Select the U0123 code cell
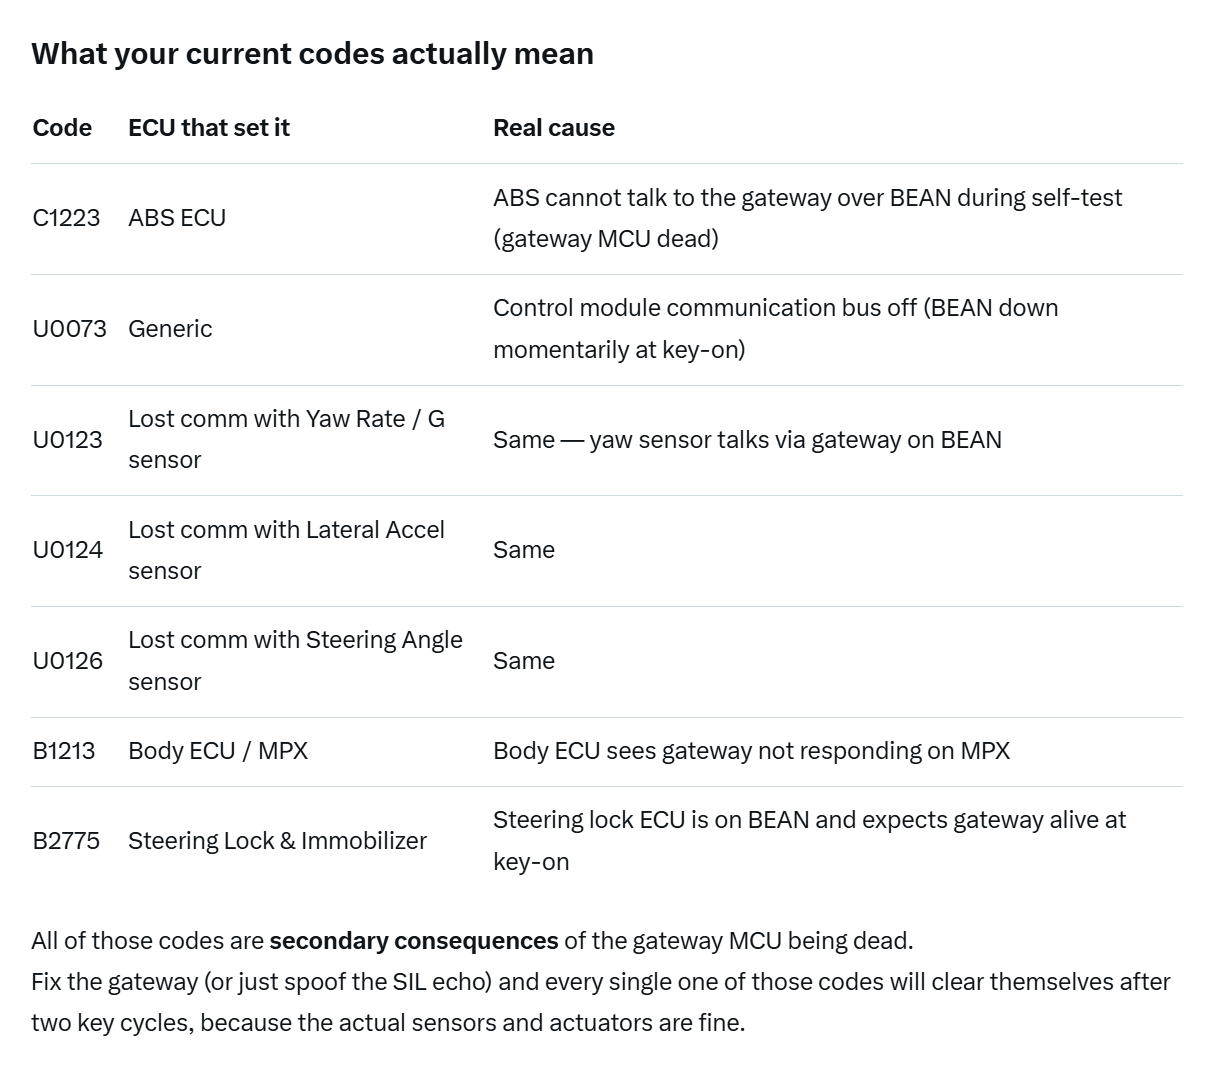This screenshot has height=1066, width=1222. pyautogui.click(x=67, y=440)
